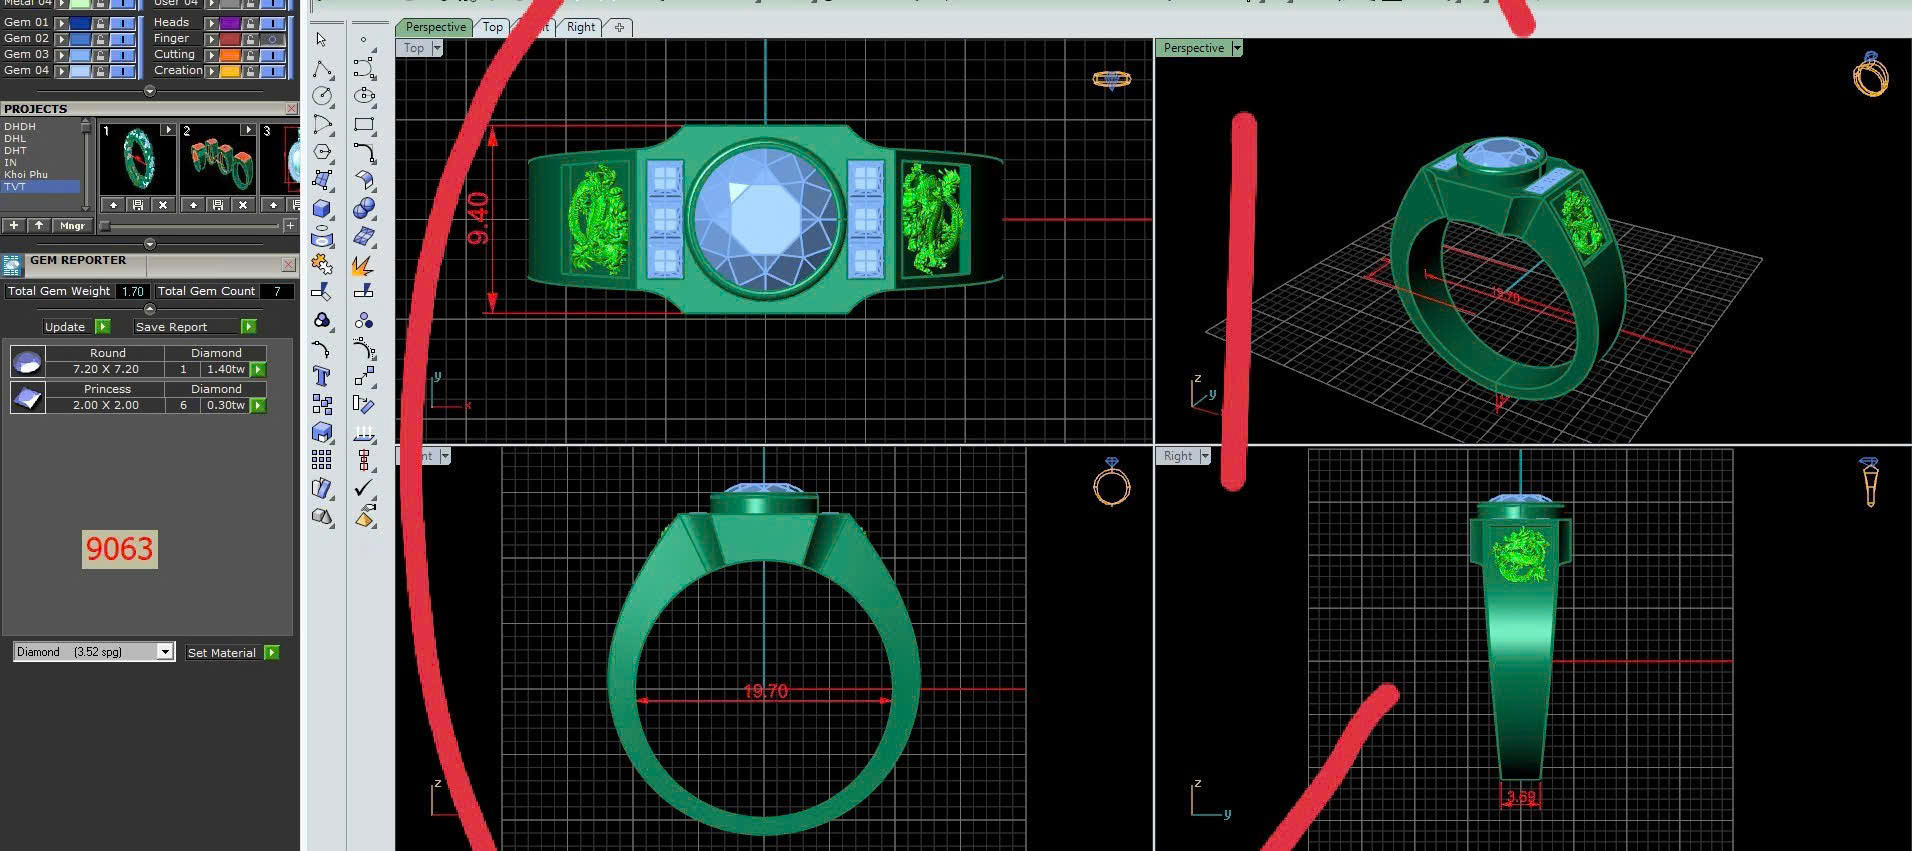This screenshot has width=1912, height=851.
Task: Pick the Circle drawing tool
Action: pos(322,95)
